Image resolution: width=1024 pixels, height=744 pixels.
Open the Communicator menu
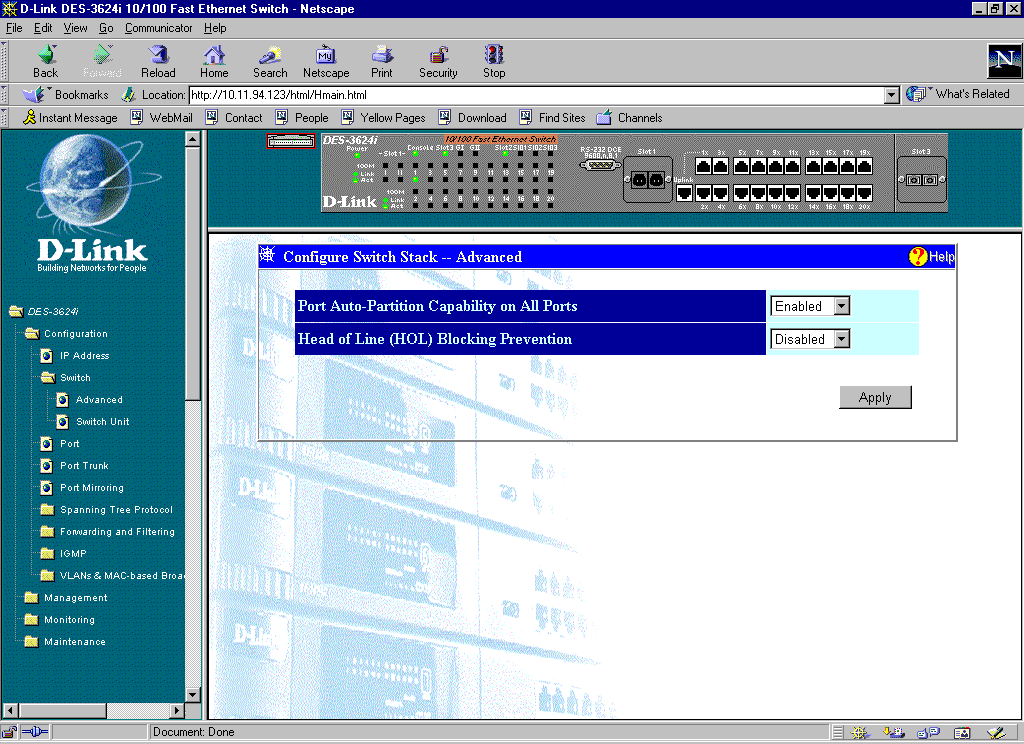158,28
